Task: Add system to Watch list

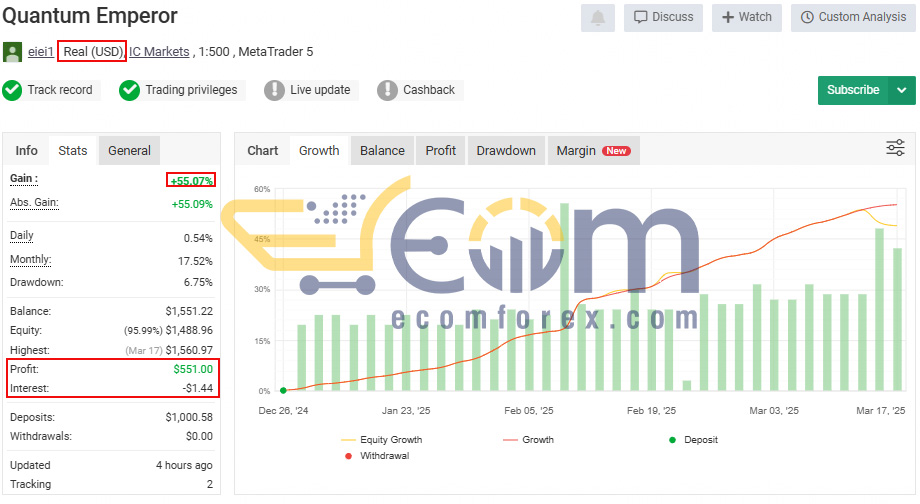Action: pos(746,18)
